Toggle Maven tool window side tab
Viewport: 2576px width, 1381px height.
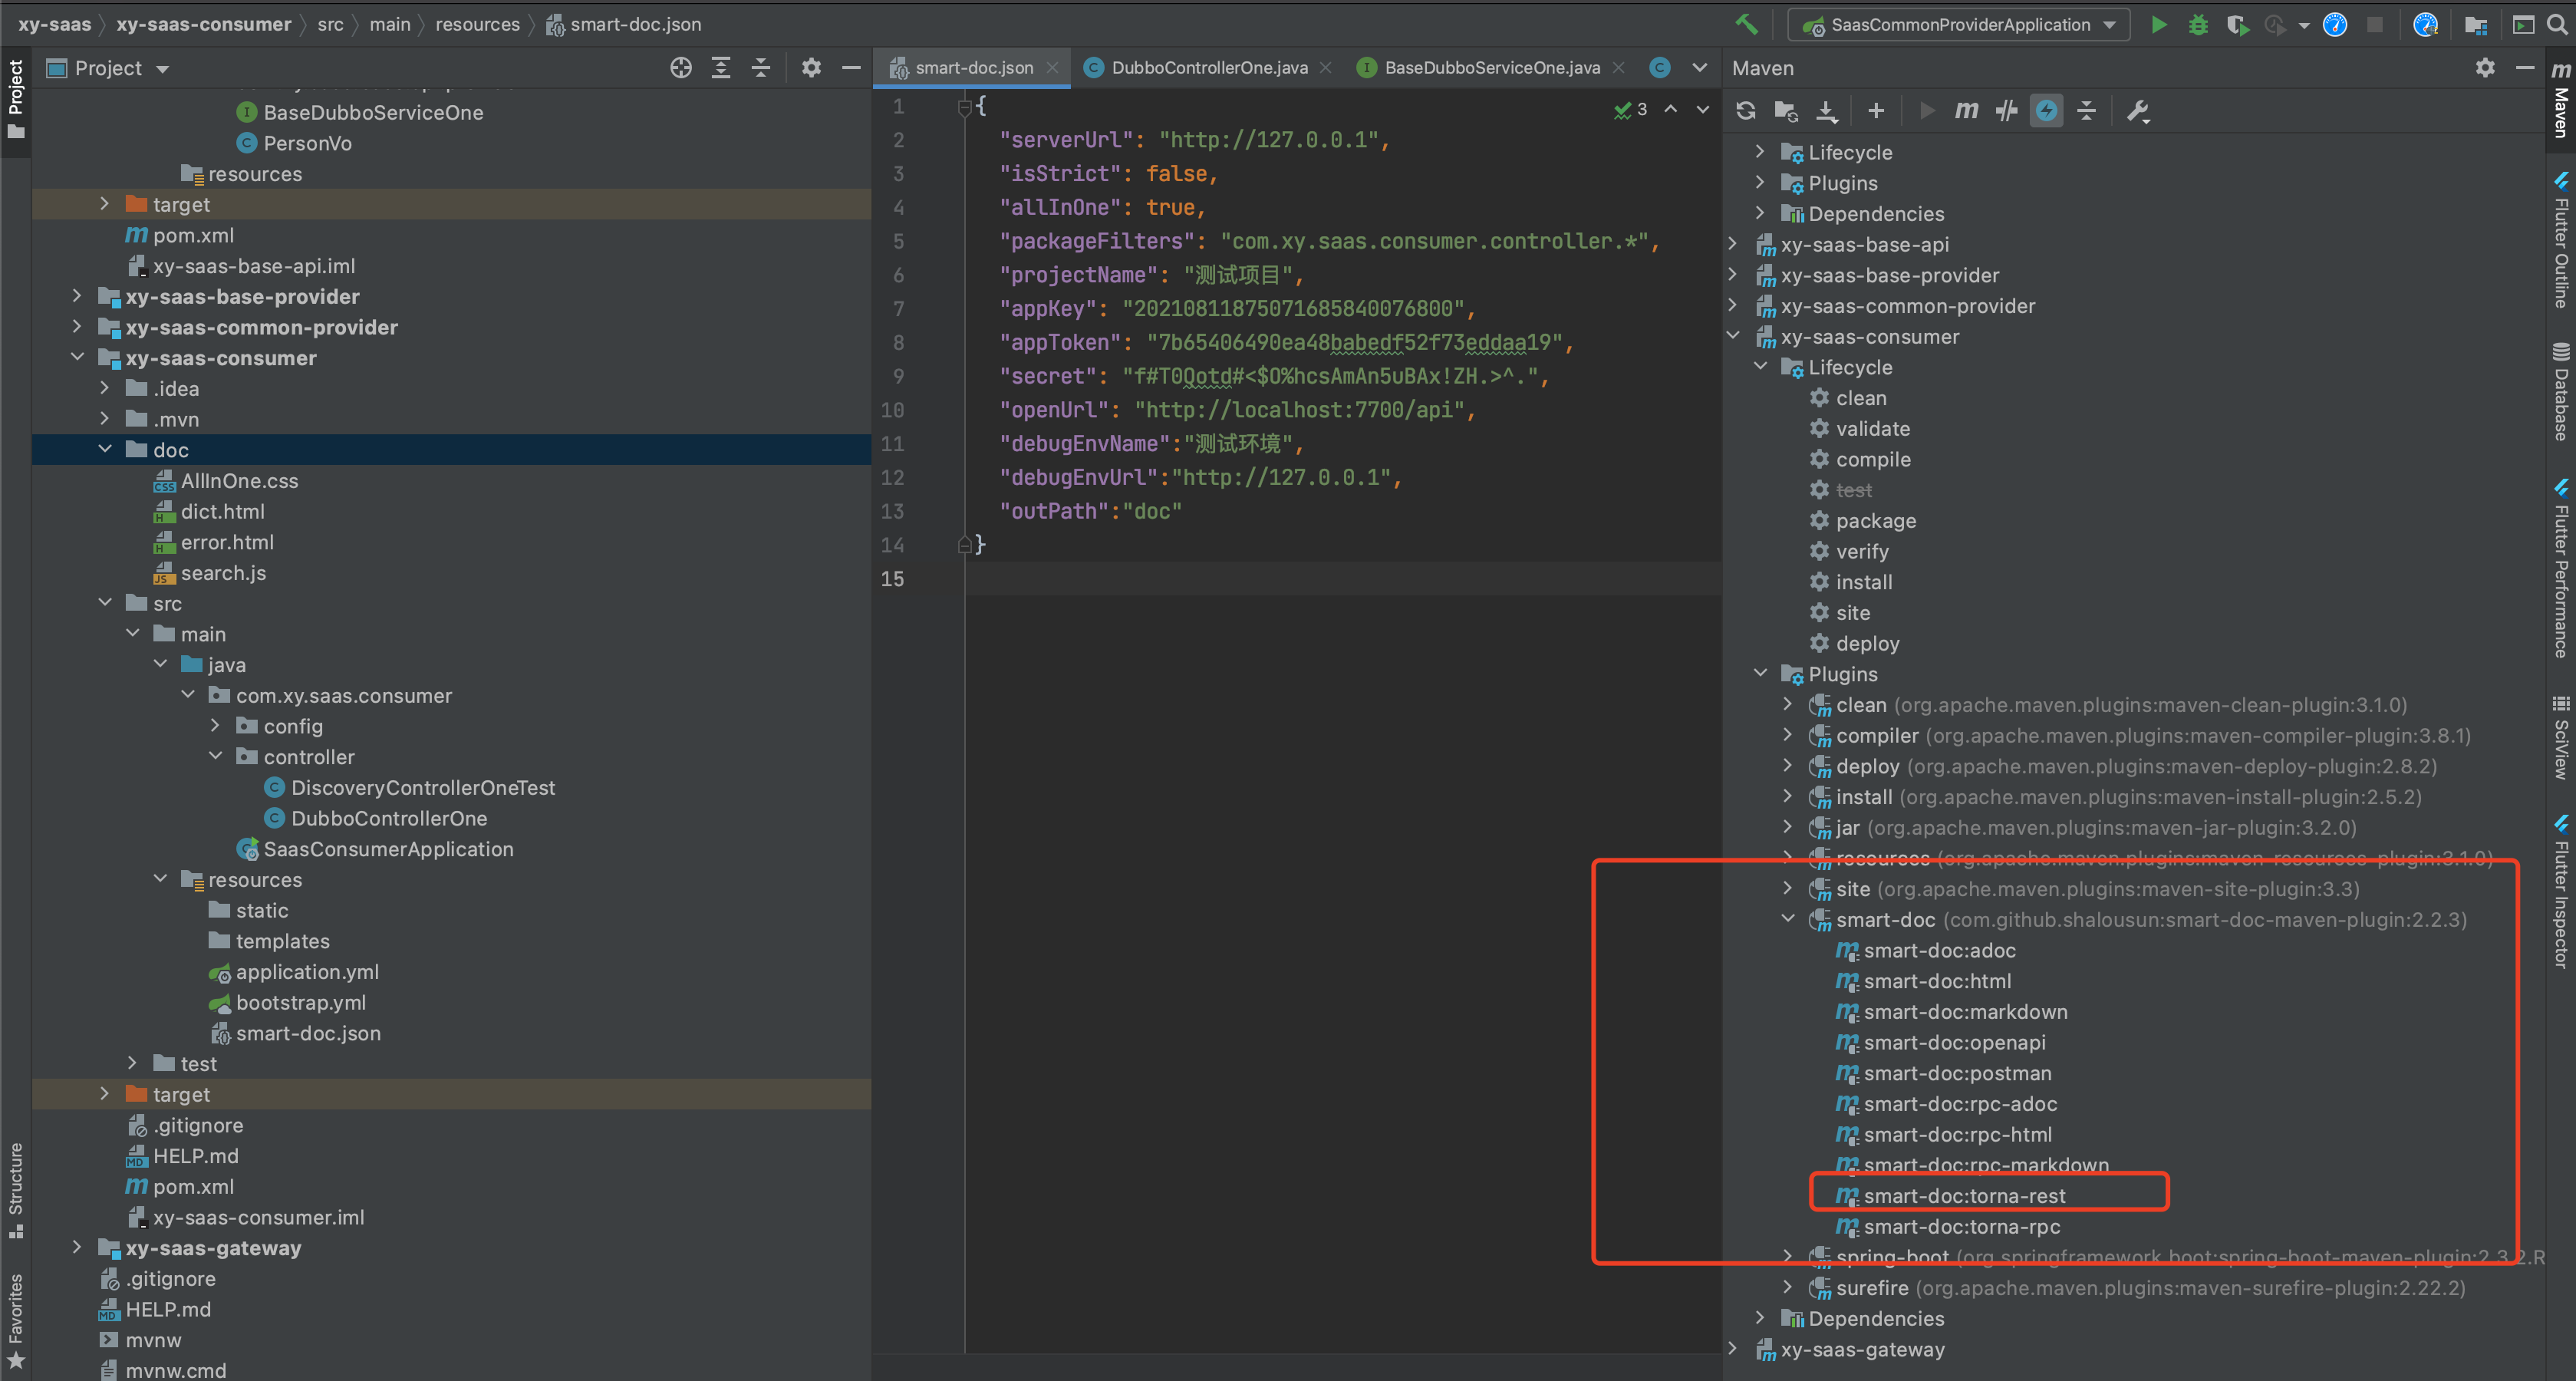click(x=2561, y=100)
